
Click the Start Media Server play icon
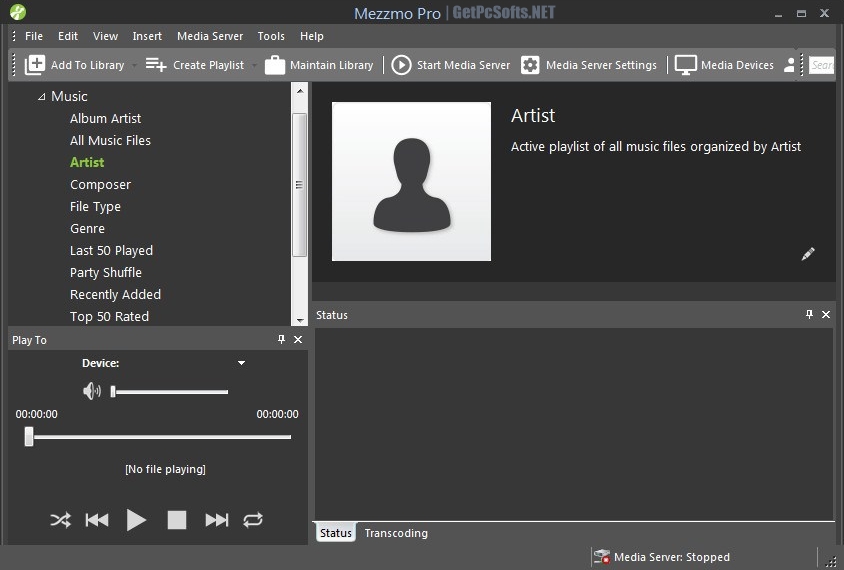tap(401, 65)
